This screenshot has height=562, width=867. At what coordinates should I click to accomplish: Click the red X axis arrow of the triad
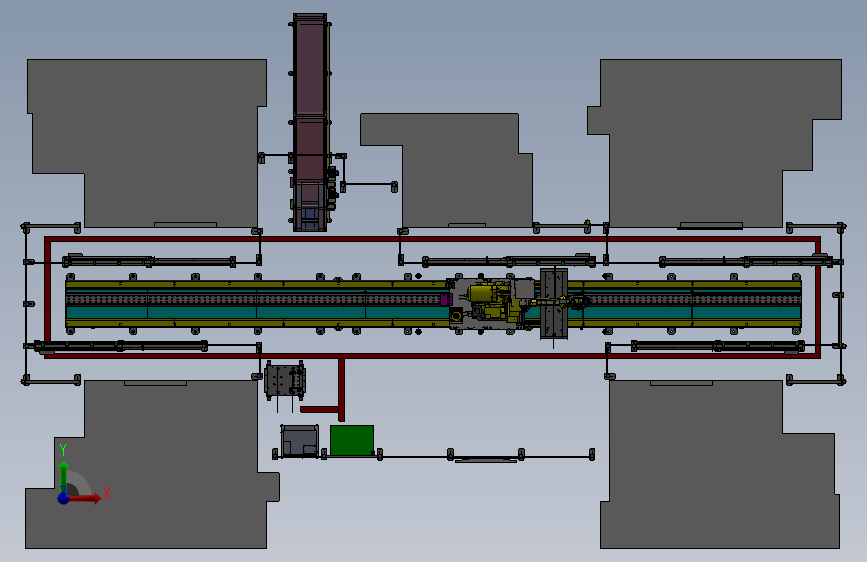[x=86, y=498]
